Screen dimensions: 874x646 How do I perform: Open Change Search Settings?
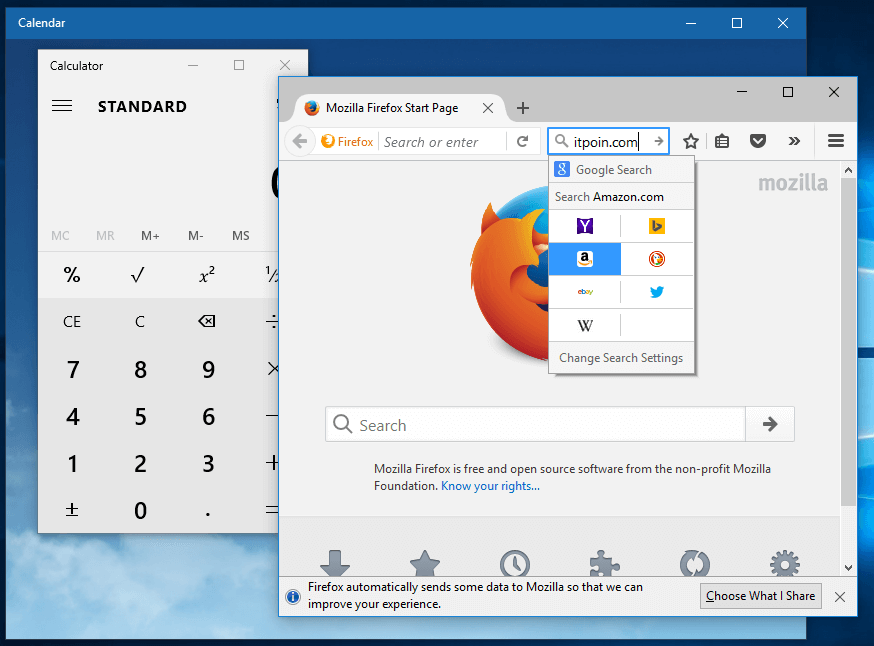point(621,358)
